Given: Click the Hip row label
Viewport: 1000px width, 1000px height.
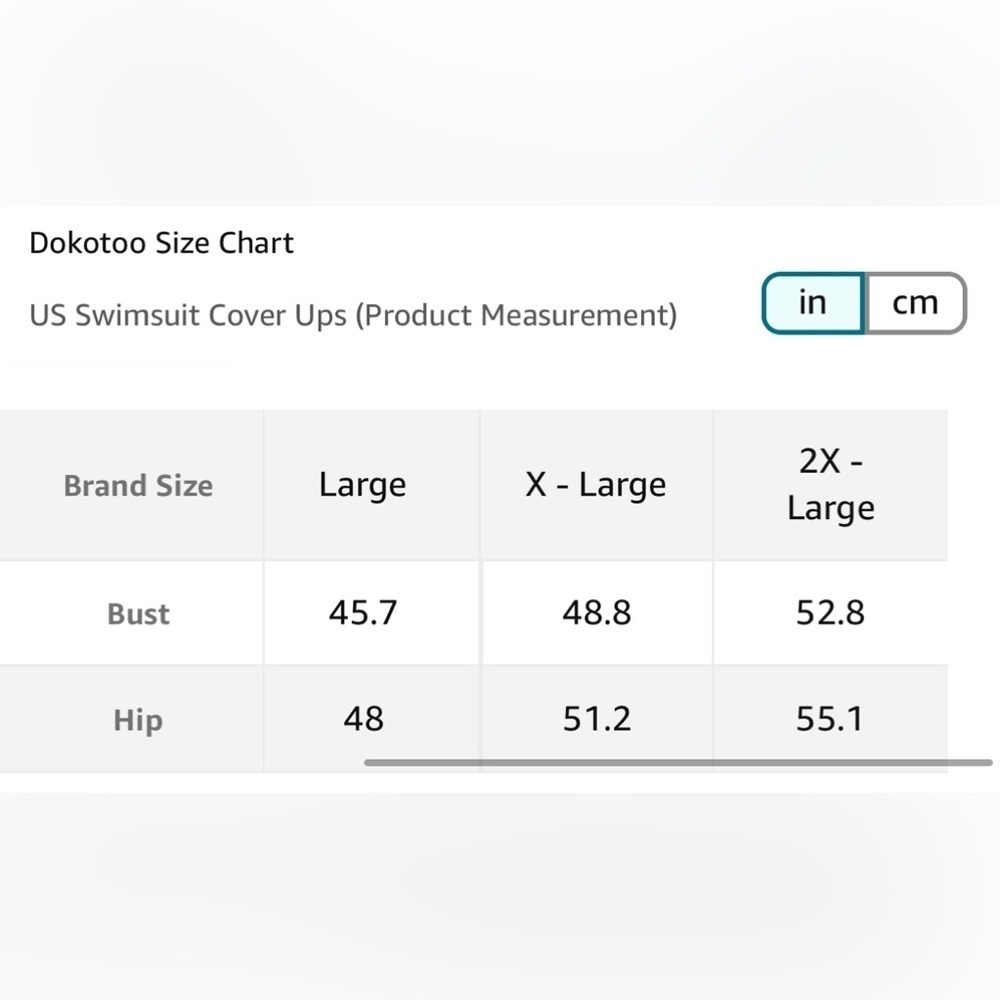Looking at the screenshot, I should (x=137, y=719).
